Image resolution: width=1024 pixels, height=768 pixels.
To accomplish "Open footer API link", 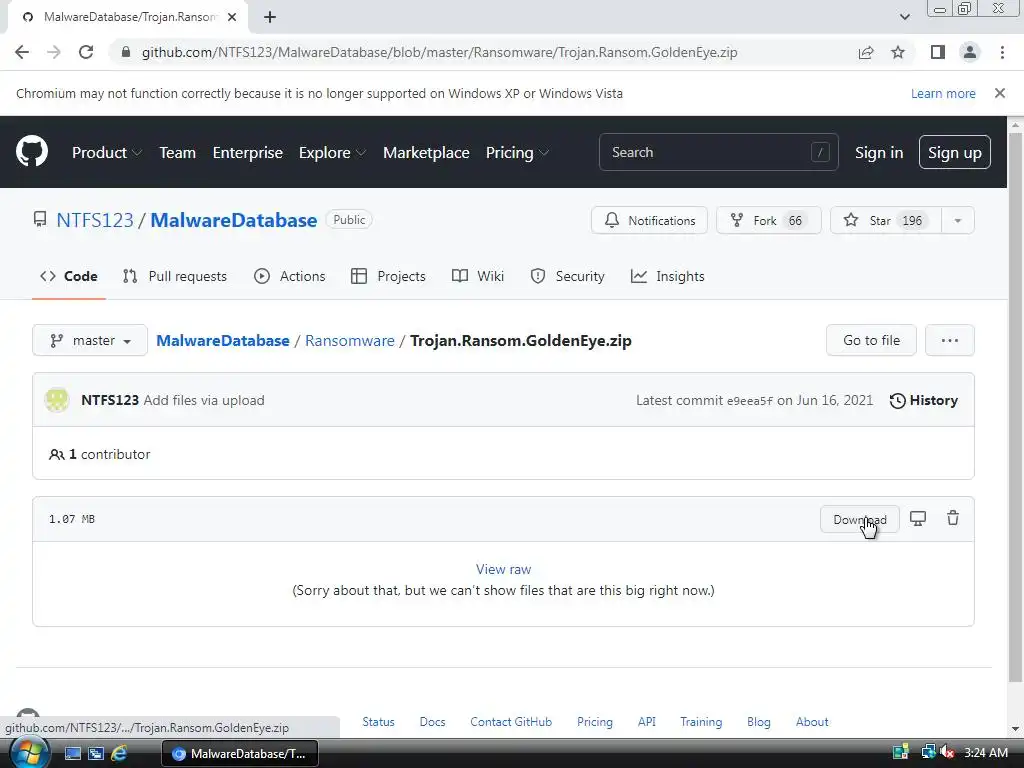I will click(x=647, y=722).
